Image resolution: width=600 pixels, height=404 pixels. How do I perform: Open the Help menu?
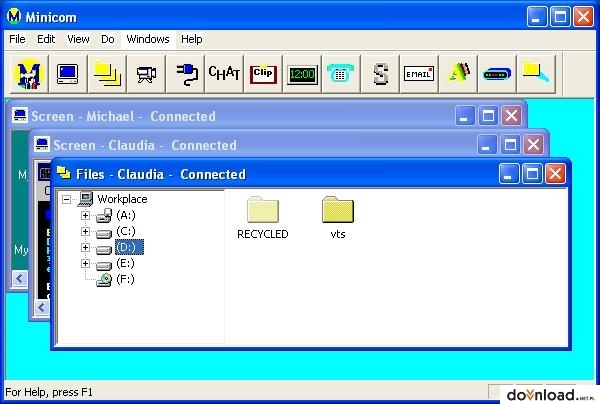tap(192, 39)
